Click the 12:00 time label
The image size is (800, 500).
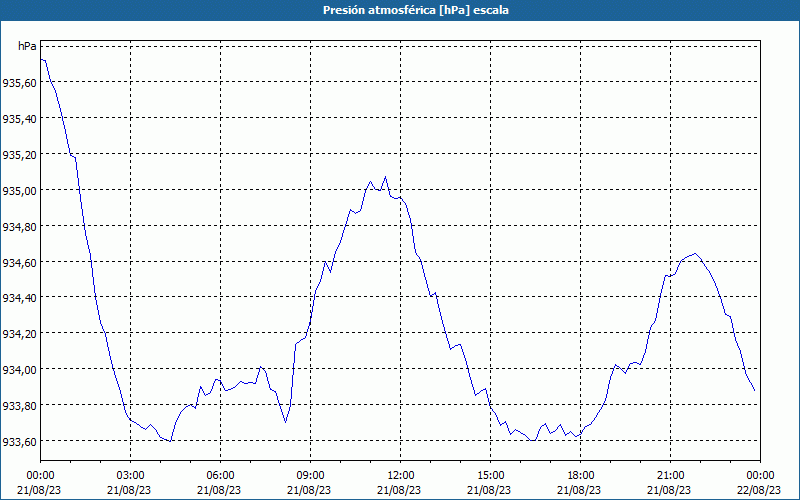pyautogui.click(x=401, y=476)
